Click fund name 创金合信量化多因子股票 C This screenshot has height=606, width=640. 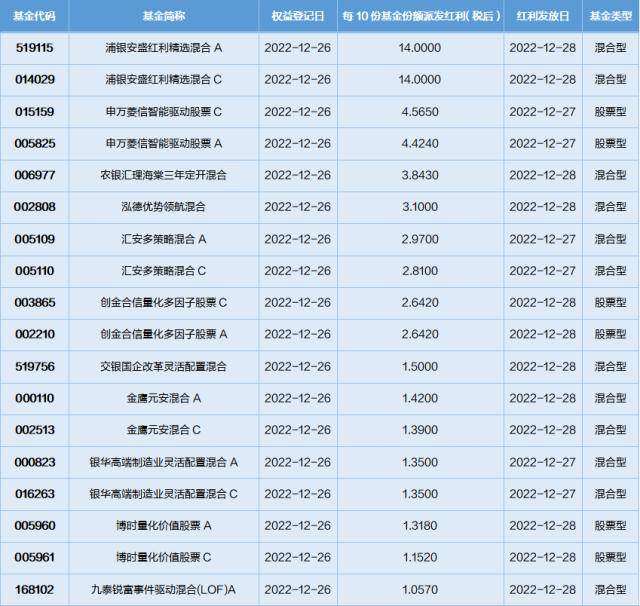[164, 302]
